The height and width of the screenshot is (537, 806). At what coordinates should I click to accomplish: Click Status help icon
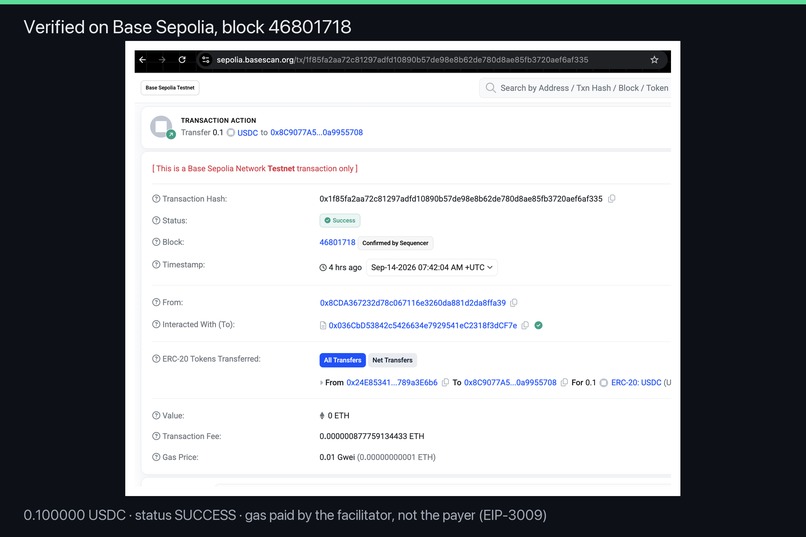(x=156, y=220)
